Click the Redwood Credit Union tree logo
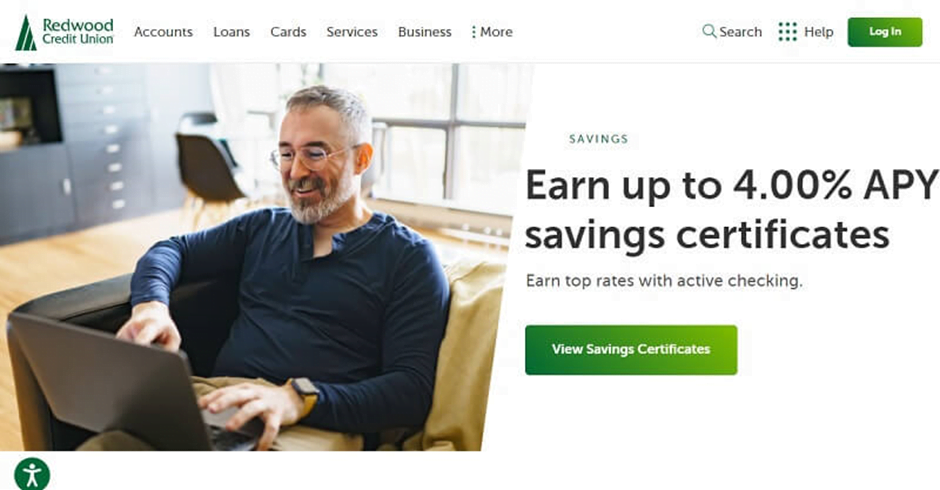The width and height of the screenshot is (940, 490). (x=25, y=33)
